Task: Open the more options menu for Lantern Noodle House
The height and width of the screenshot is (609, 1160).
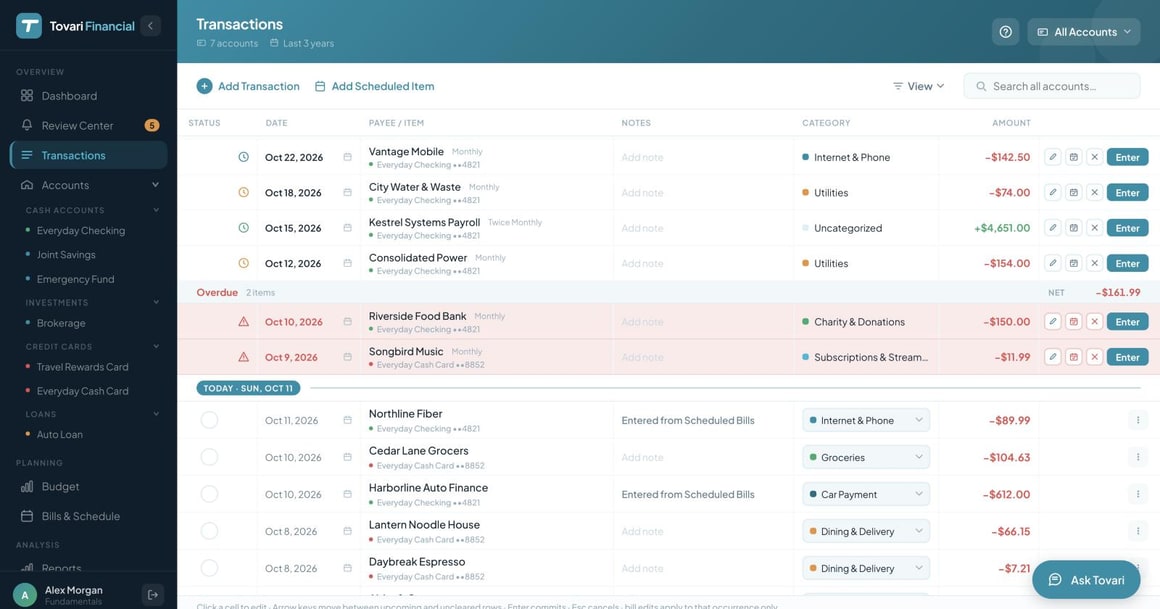Action: pos(1138,531)
